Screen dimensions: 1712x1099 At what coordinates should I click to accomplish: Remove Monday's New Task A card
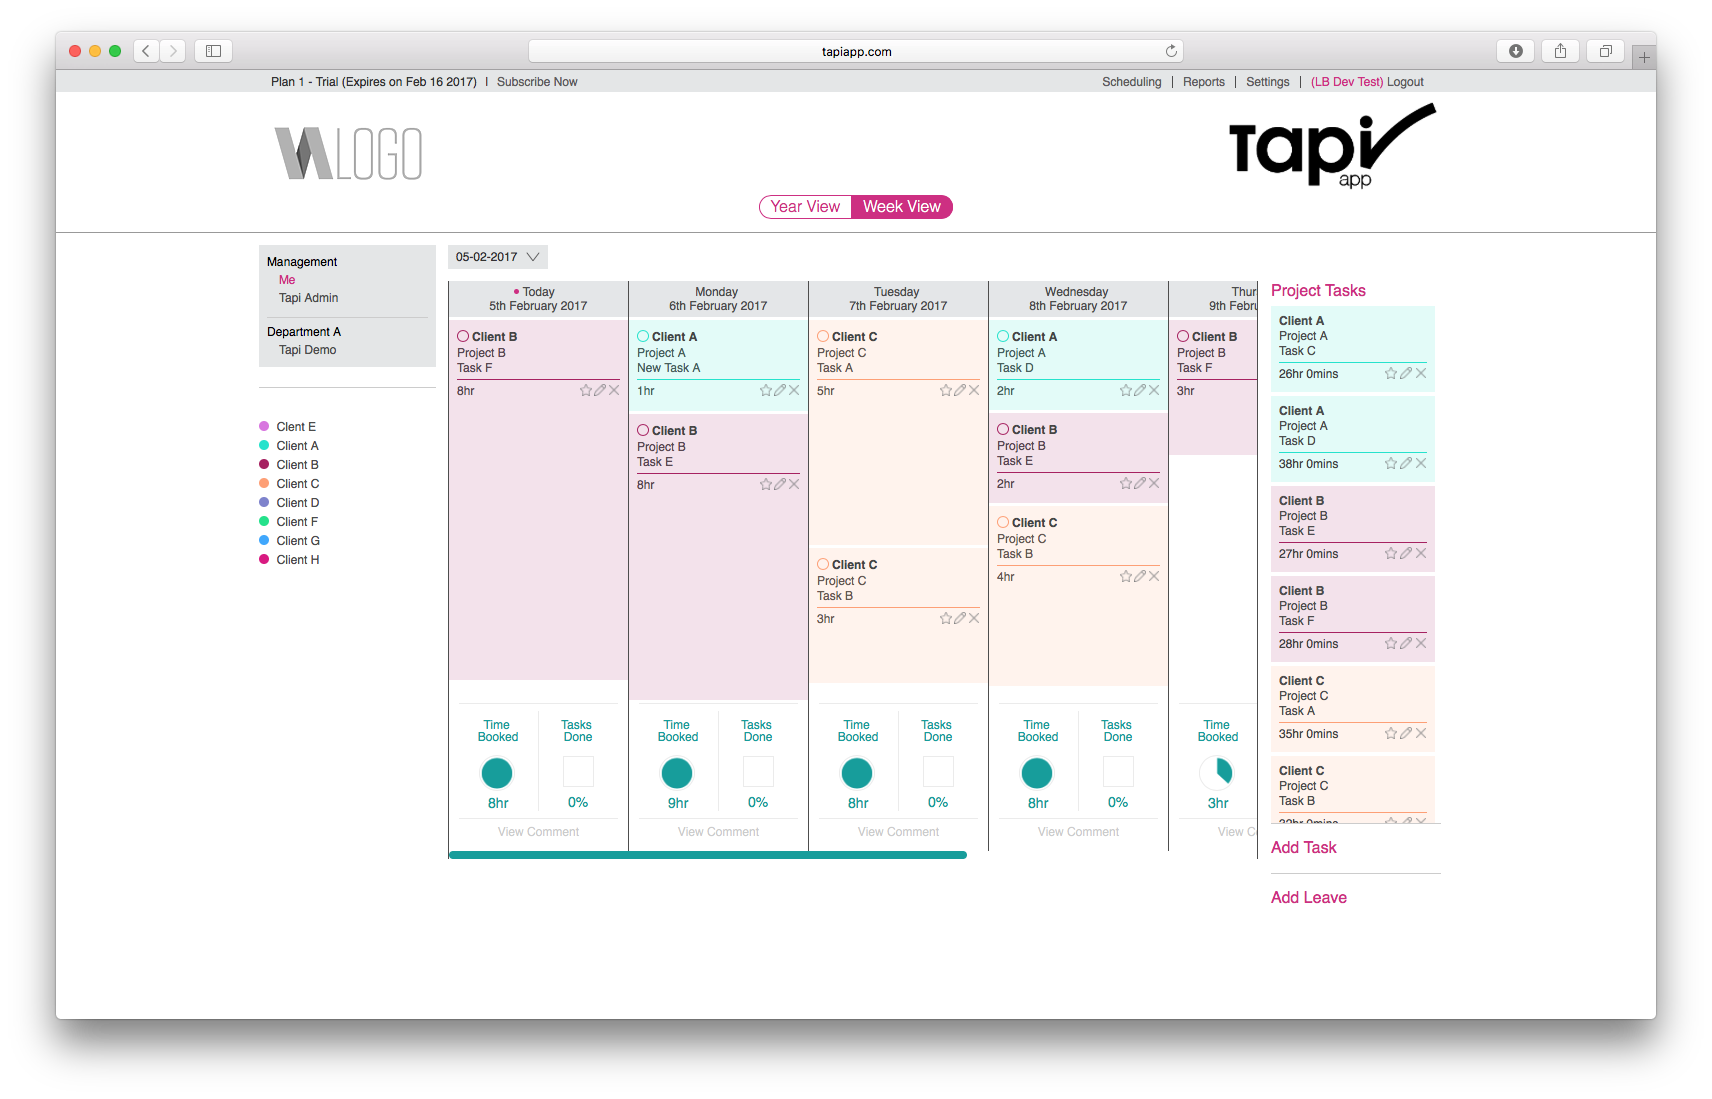[794, 390]
